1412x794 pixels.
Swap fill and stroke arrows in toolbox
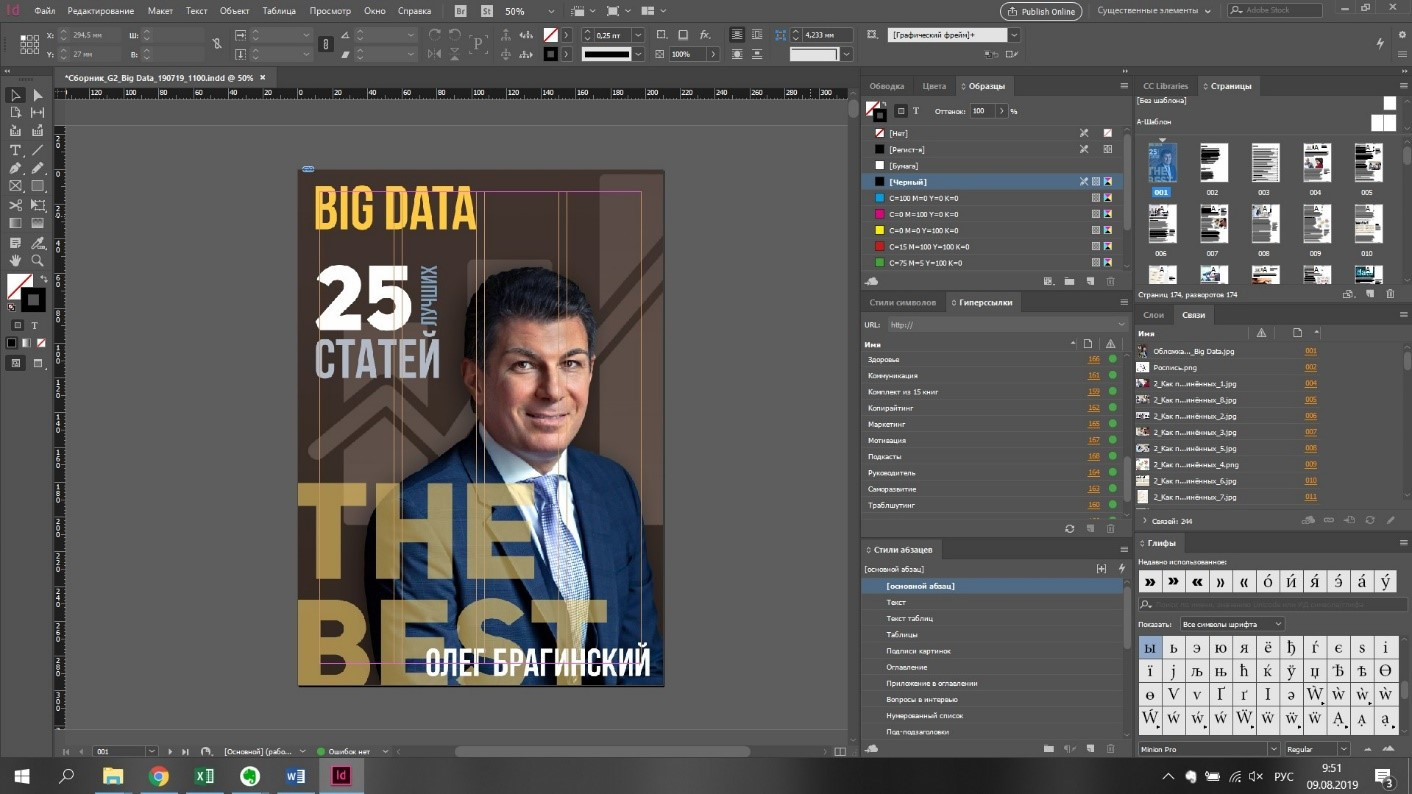point(44,279)
